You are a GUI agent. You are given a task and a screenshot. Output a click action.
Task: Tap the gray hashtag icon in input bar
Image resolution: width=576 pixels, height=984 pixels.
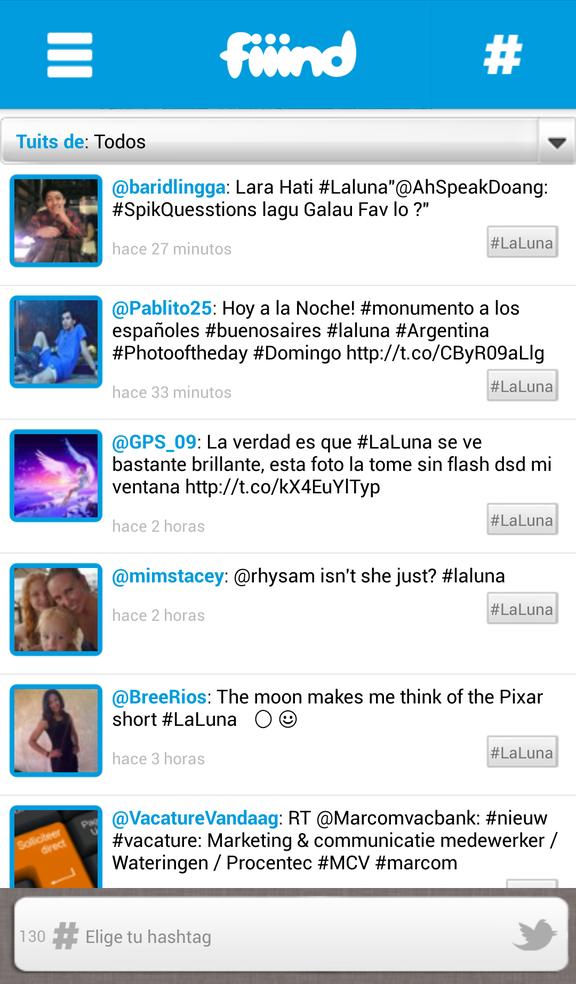(65, 936)
